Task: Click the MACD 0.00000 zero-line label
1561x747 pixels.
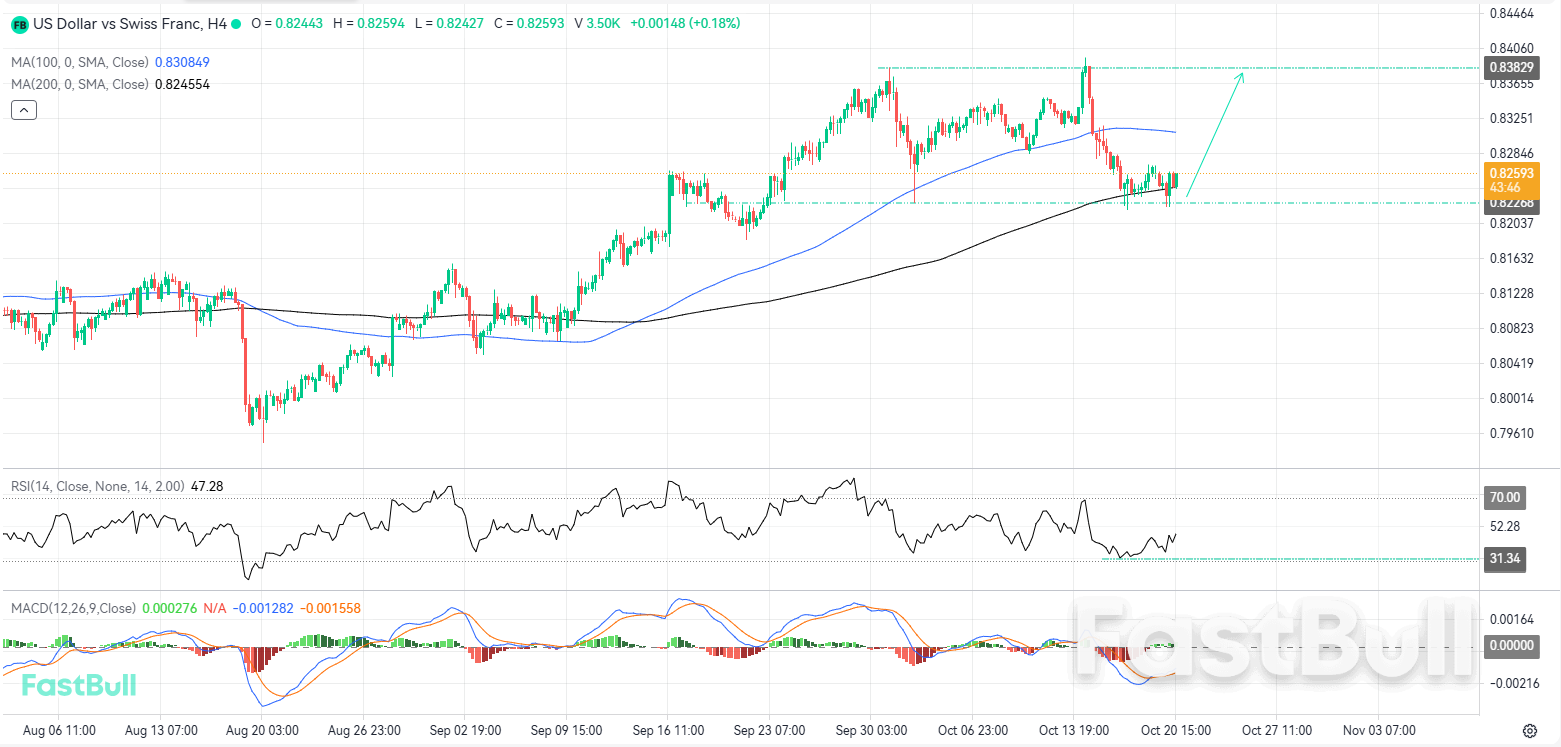Action: [1510, 646]
